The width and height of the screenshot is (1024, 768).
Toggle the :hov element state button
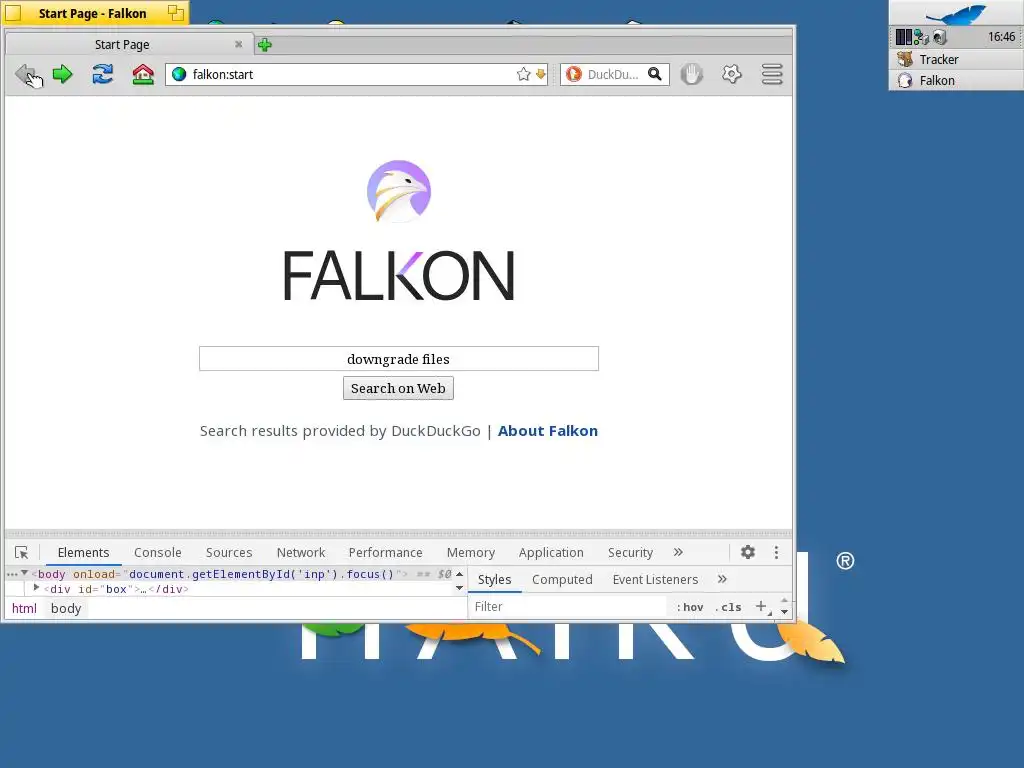pos(690,607)
